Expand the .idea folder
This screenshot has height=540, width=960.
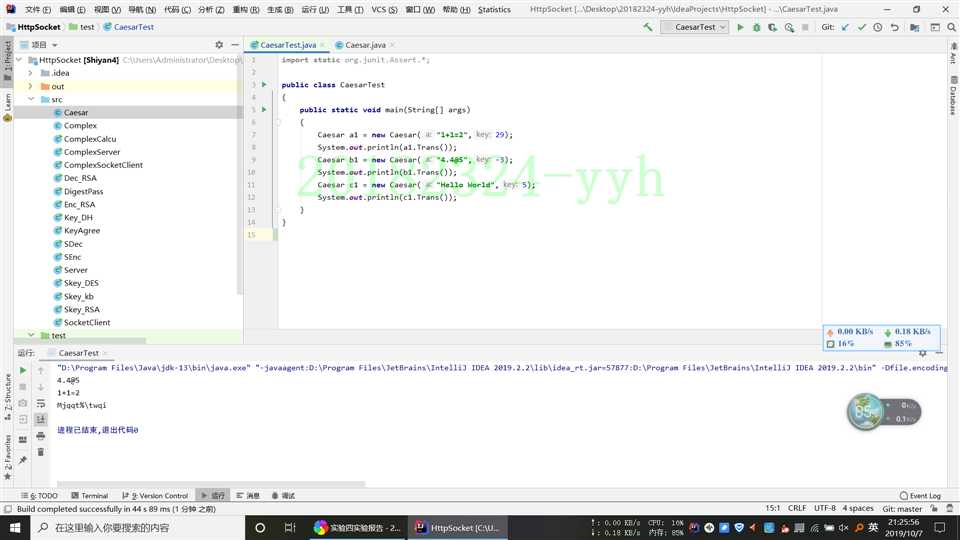click(31, 73)
